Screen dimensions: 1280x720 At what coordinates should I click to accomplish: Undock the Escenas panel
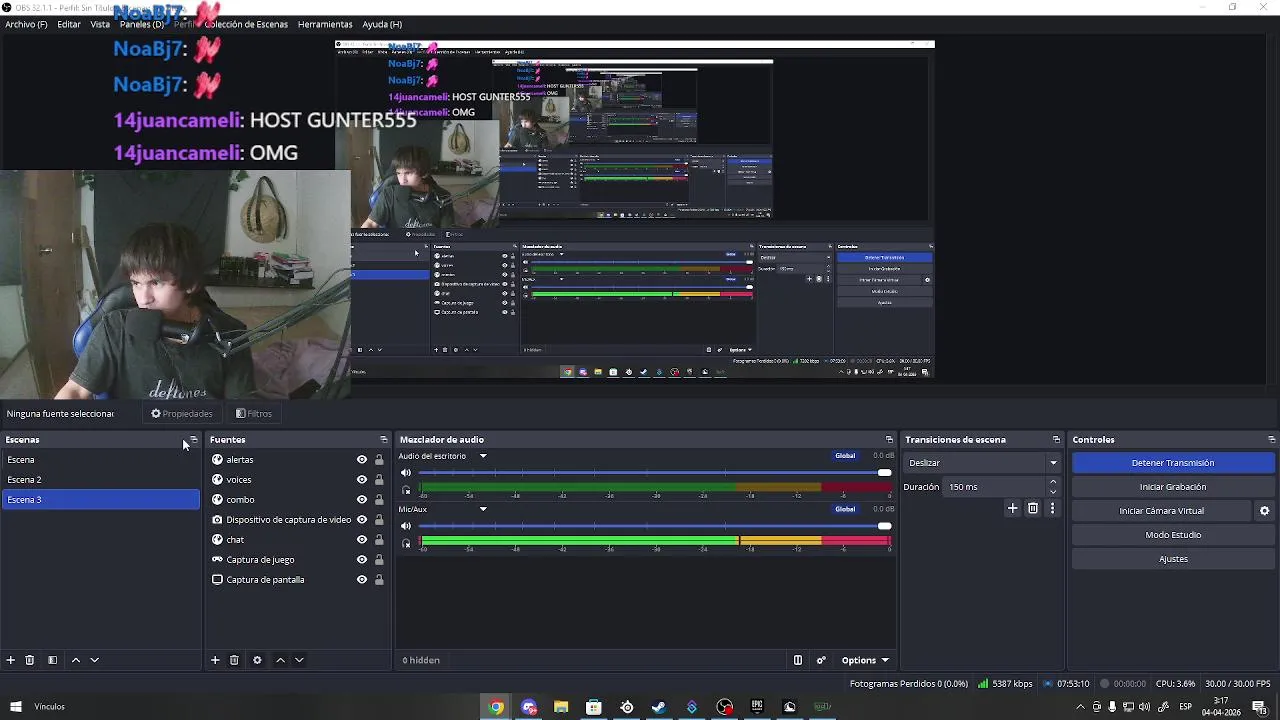click(193, 440)
